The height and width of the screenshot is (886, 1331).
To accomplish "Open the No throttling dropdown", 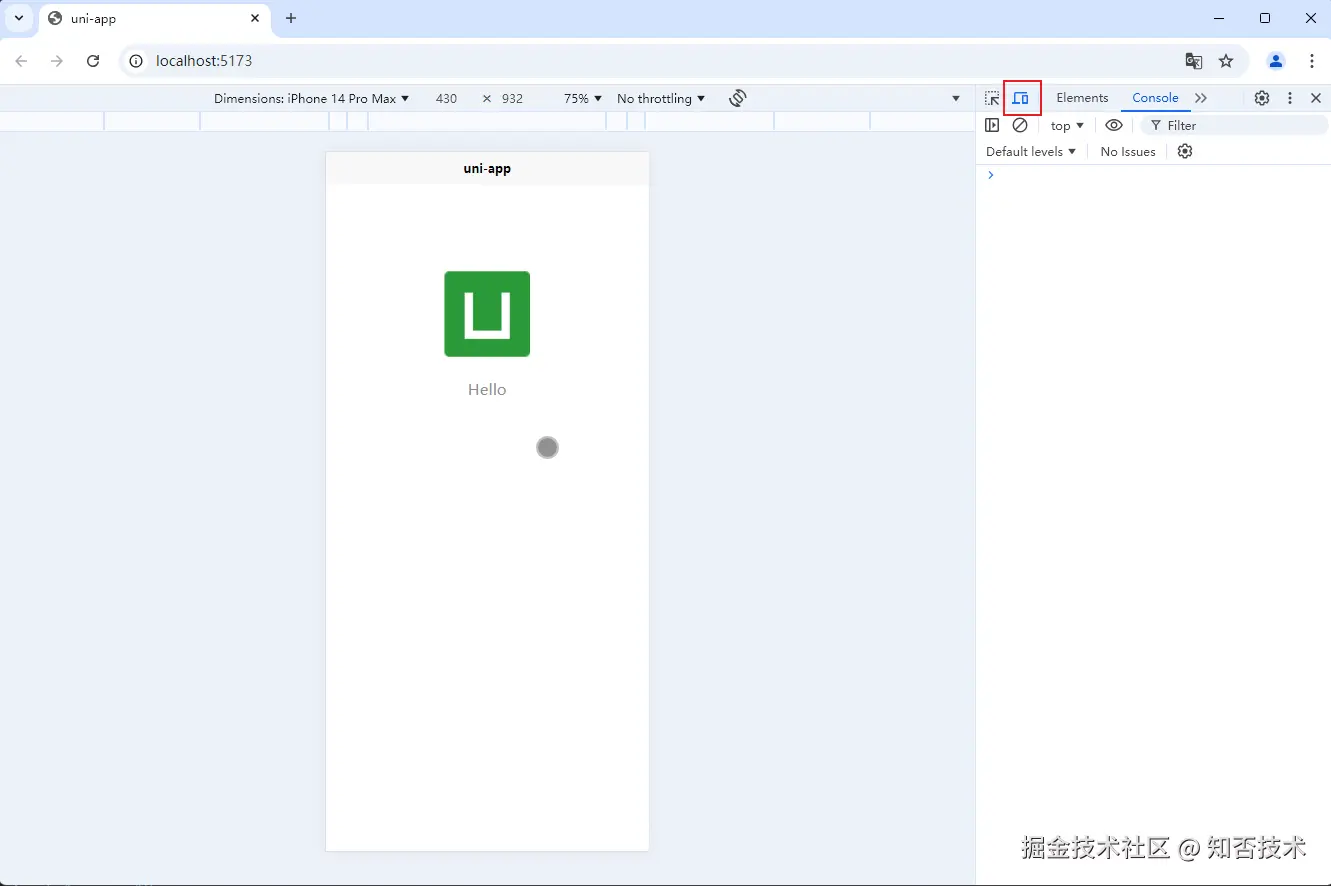I will pyautogui.click(x=661, y=98).
